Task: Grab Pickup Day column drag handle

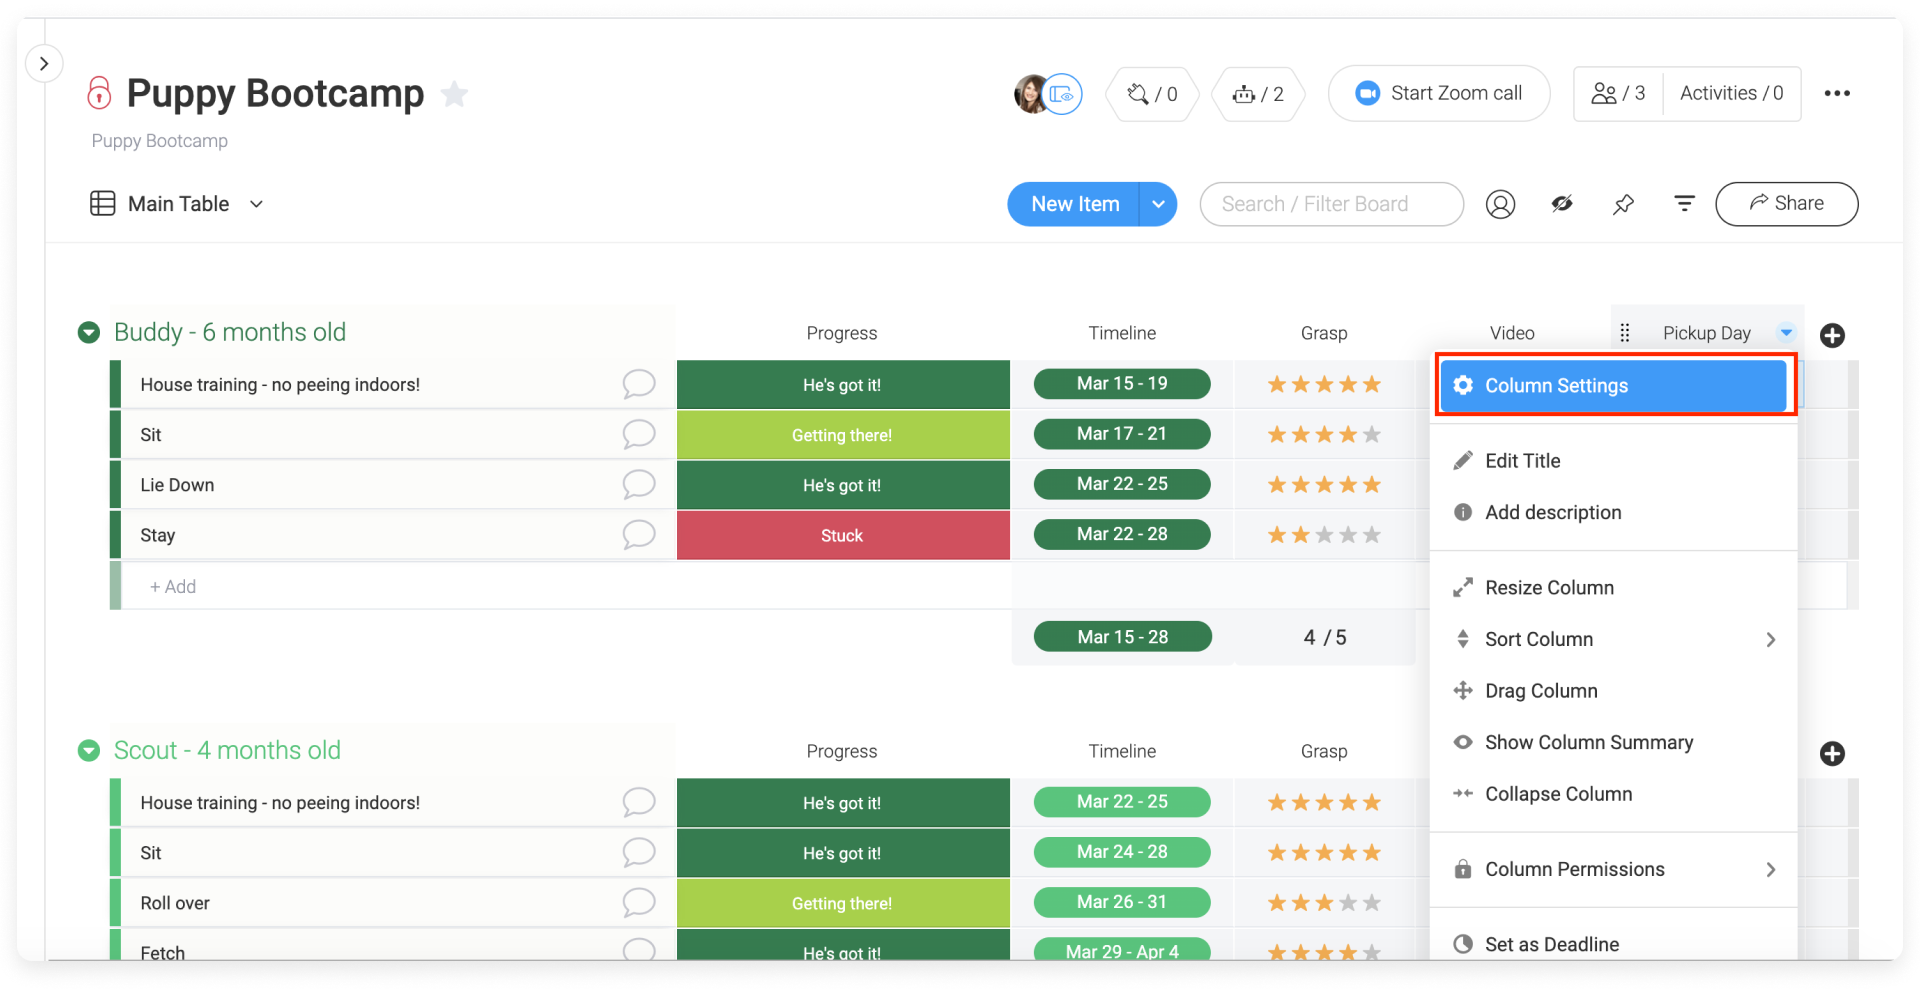Action: [x=1624, y=333]
